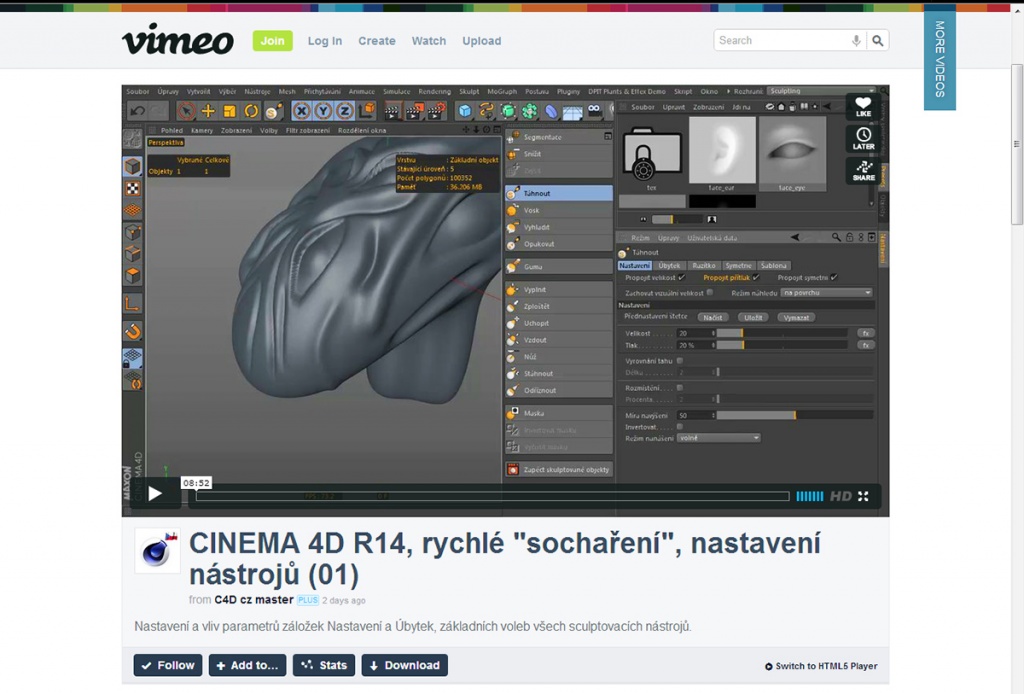Image resolution: width=1024 pixels, height=694 pixels.
Task: Click the coordinate system cube icon
Action: [x=366, y=110]
